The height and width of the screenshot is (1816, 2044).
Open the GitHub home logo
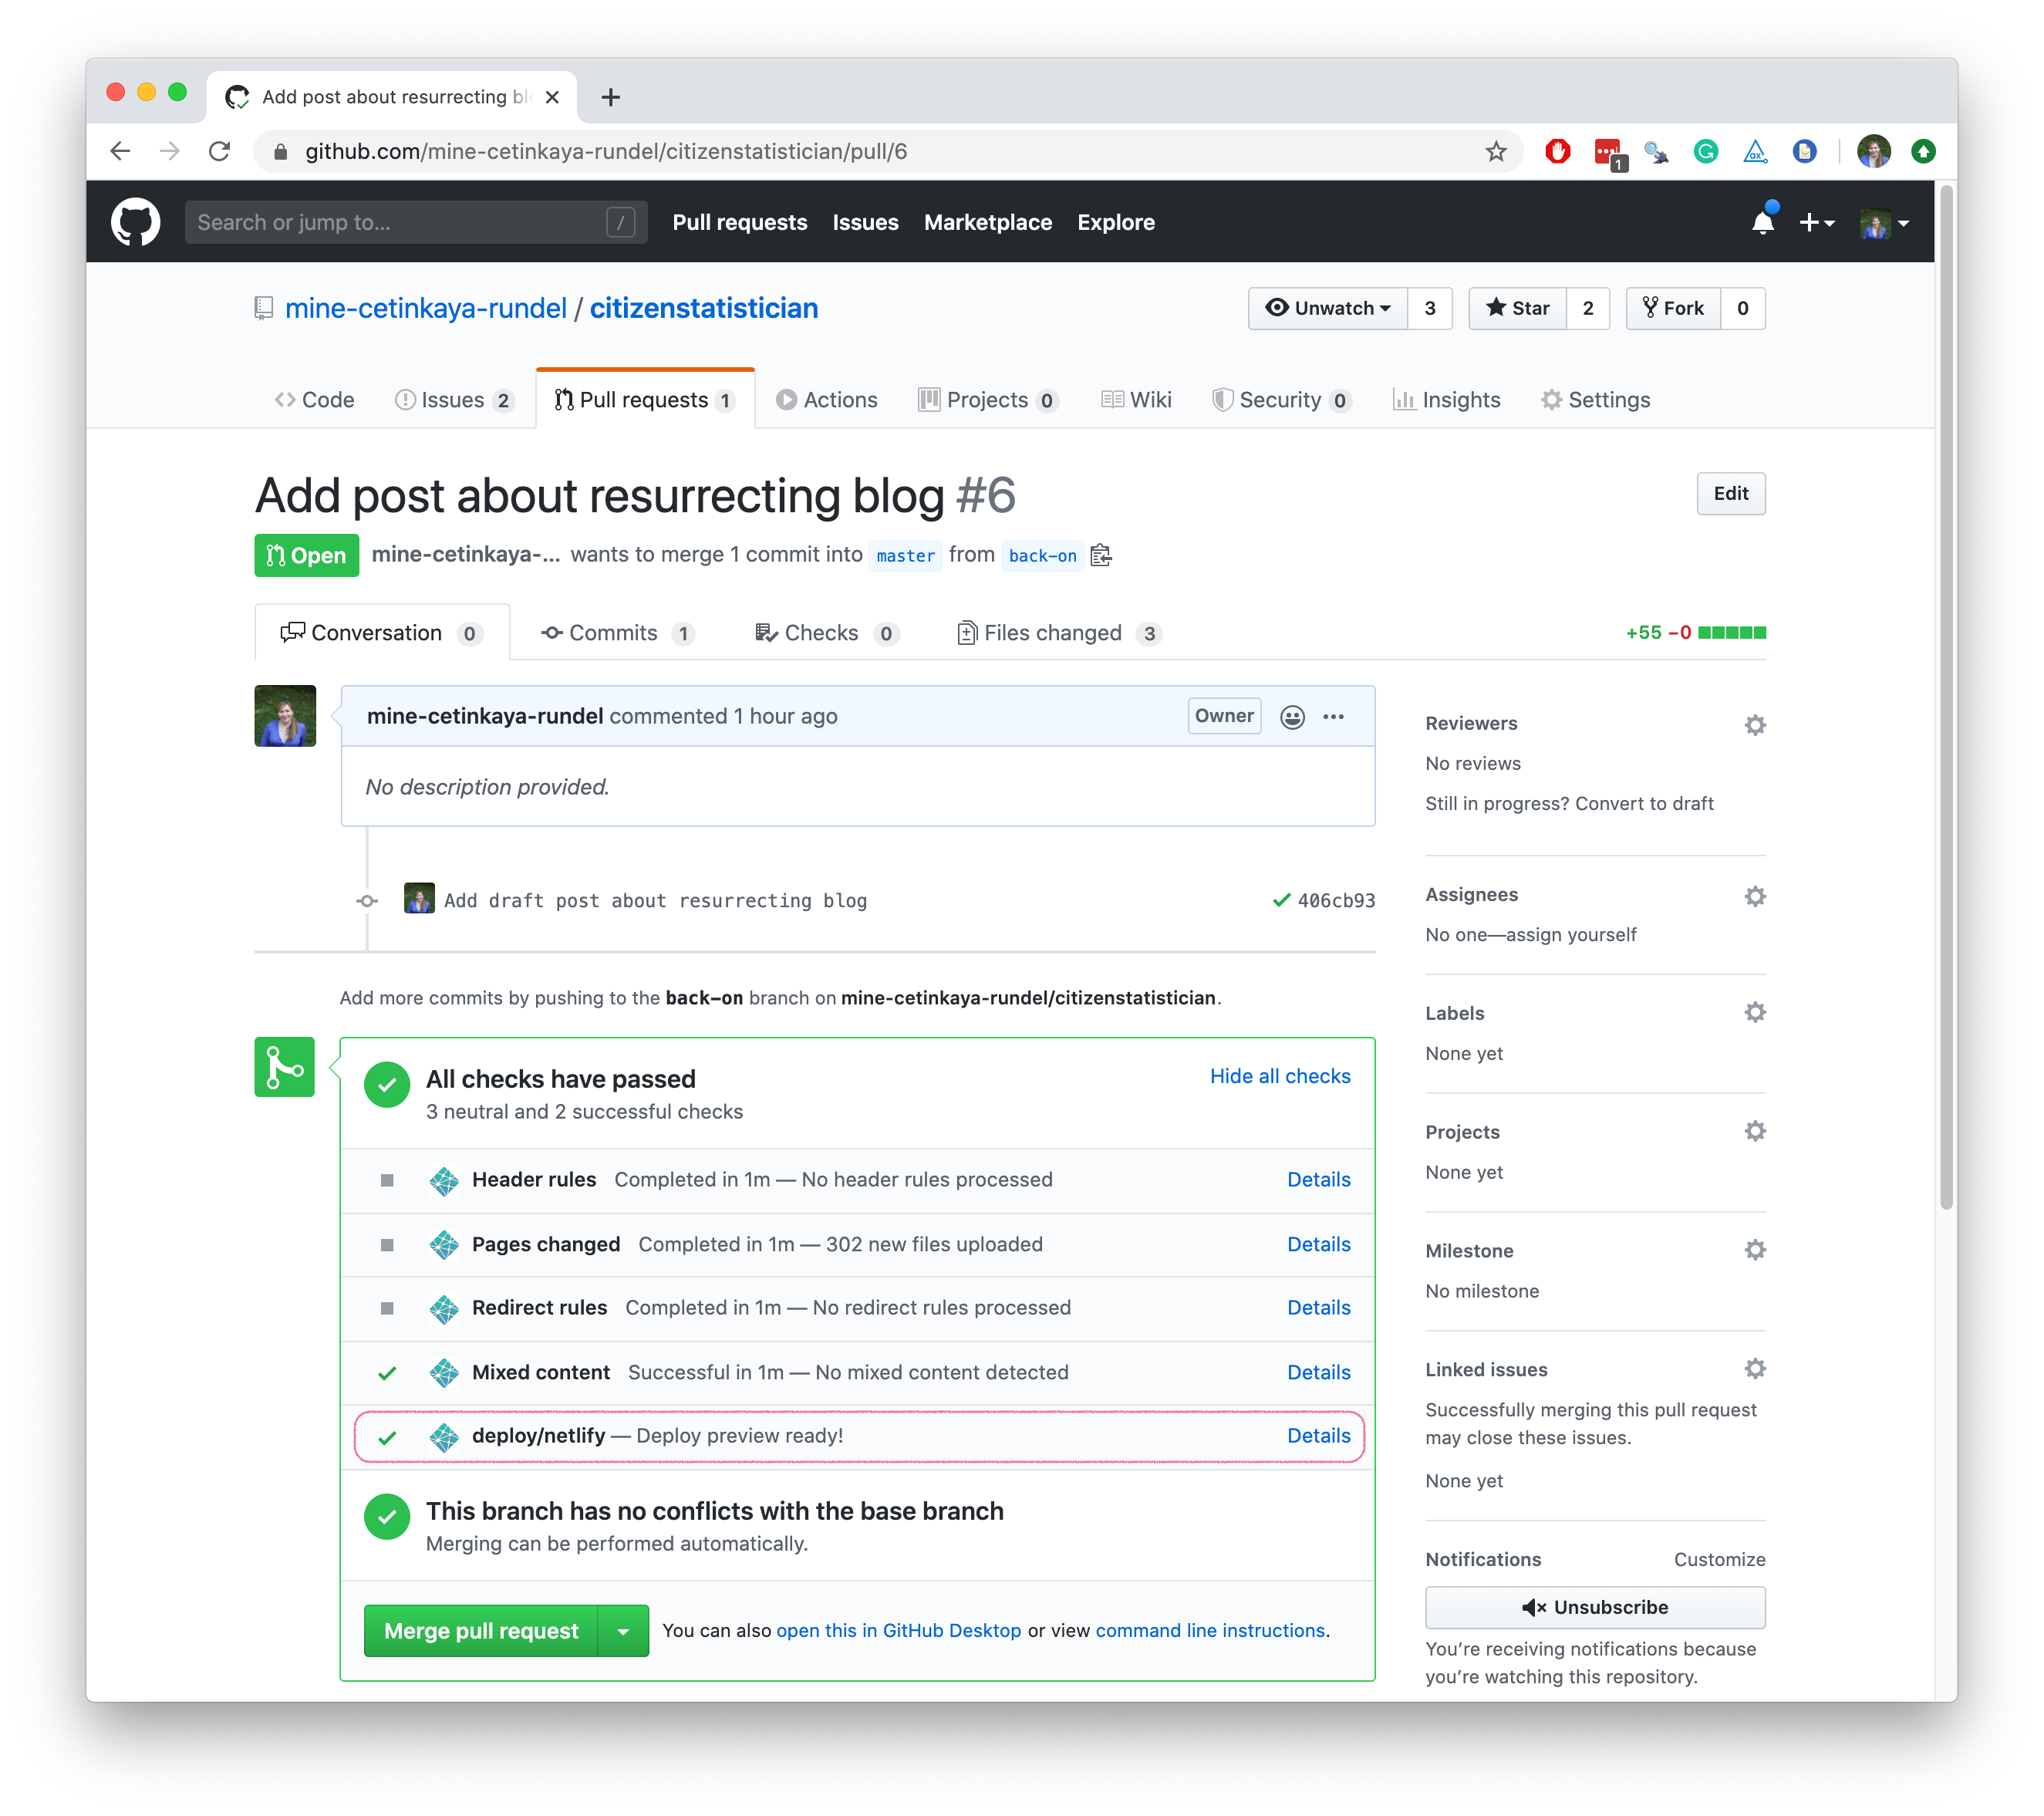pyautogui.click(x=135, y=222)
